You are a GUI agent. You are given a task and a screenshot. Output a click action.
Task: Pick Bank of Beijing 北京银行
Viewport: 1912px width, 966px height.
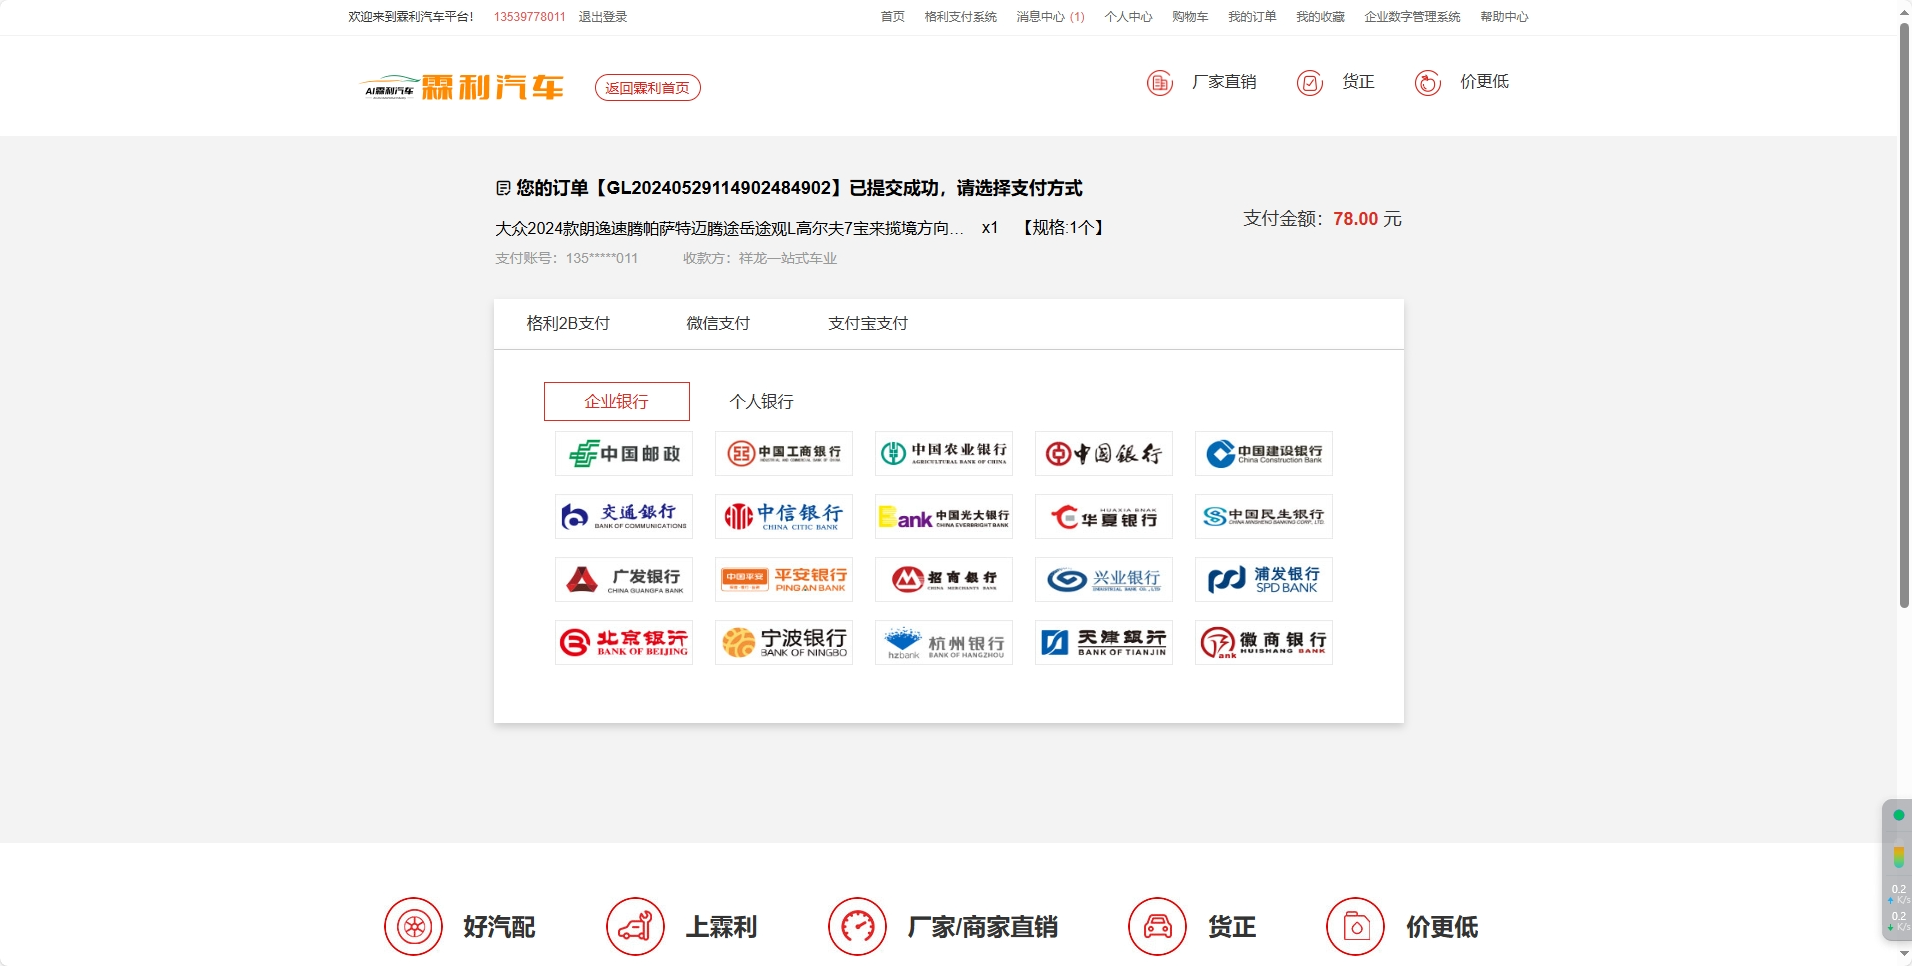pyautogui.click(x=624, y=642)
